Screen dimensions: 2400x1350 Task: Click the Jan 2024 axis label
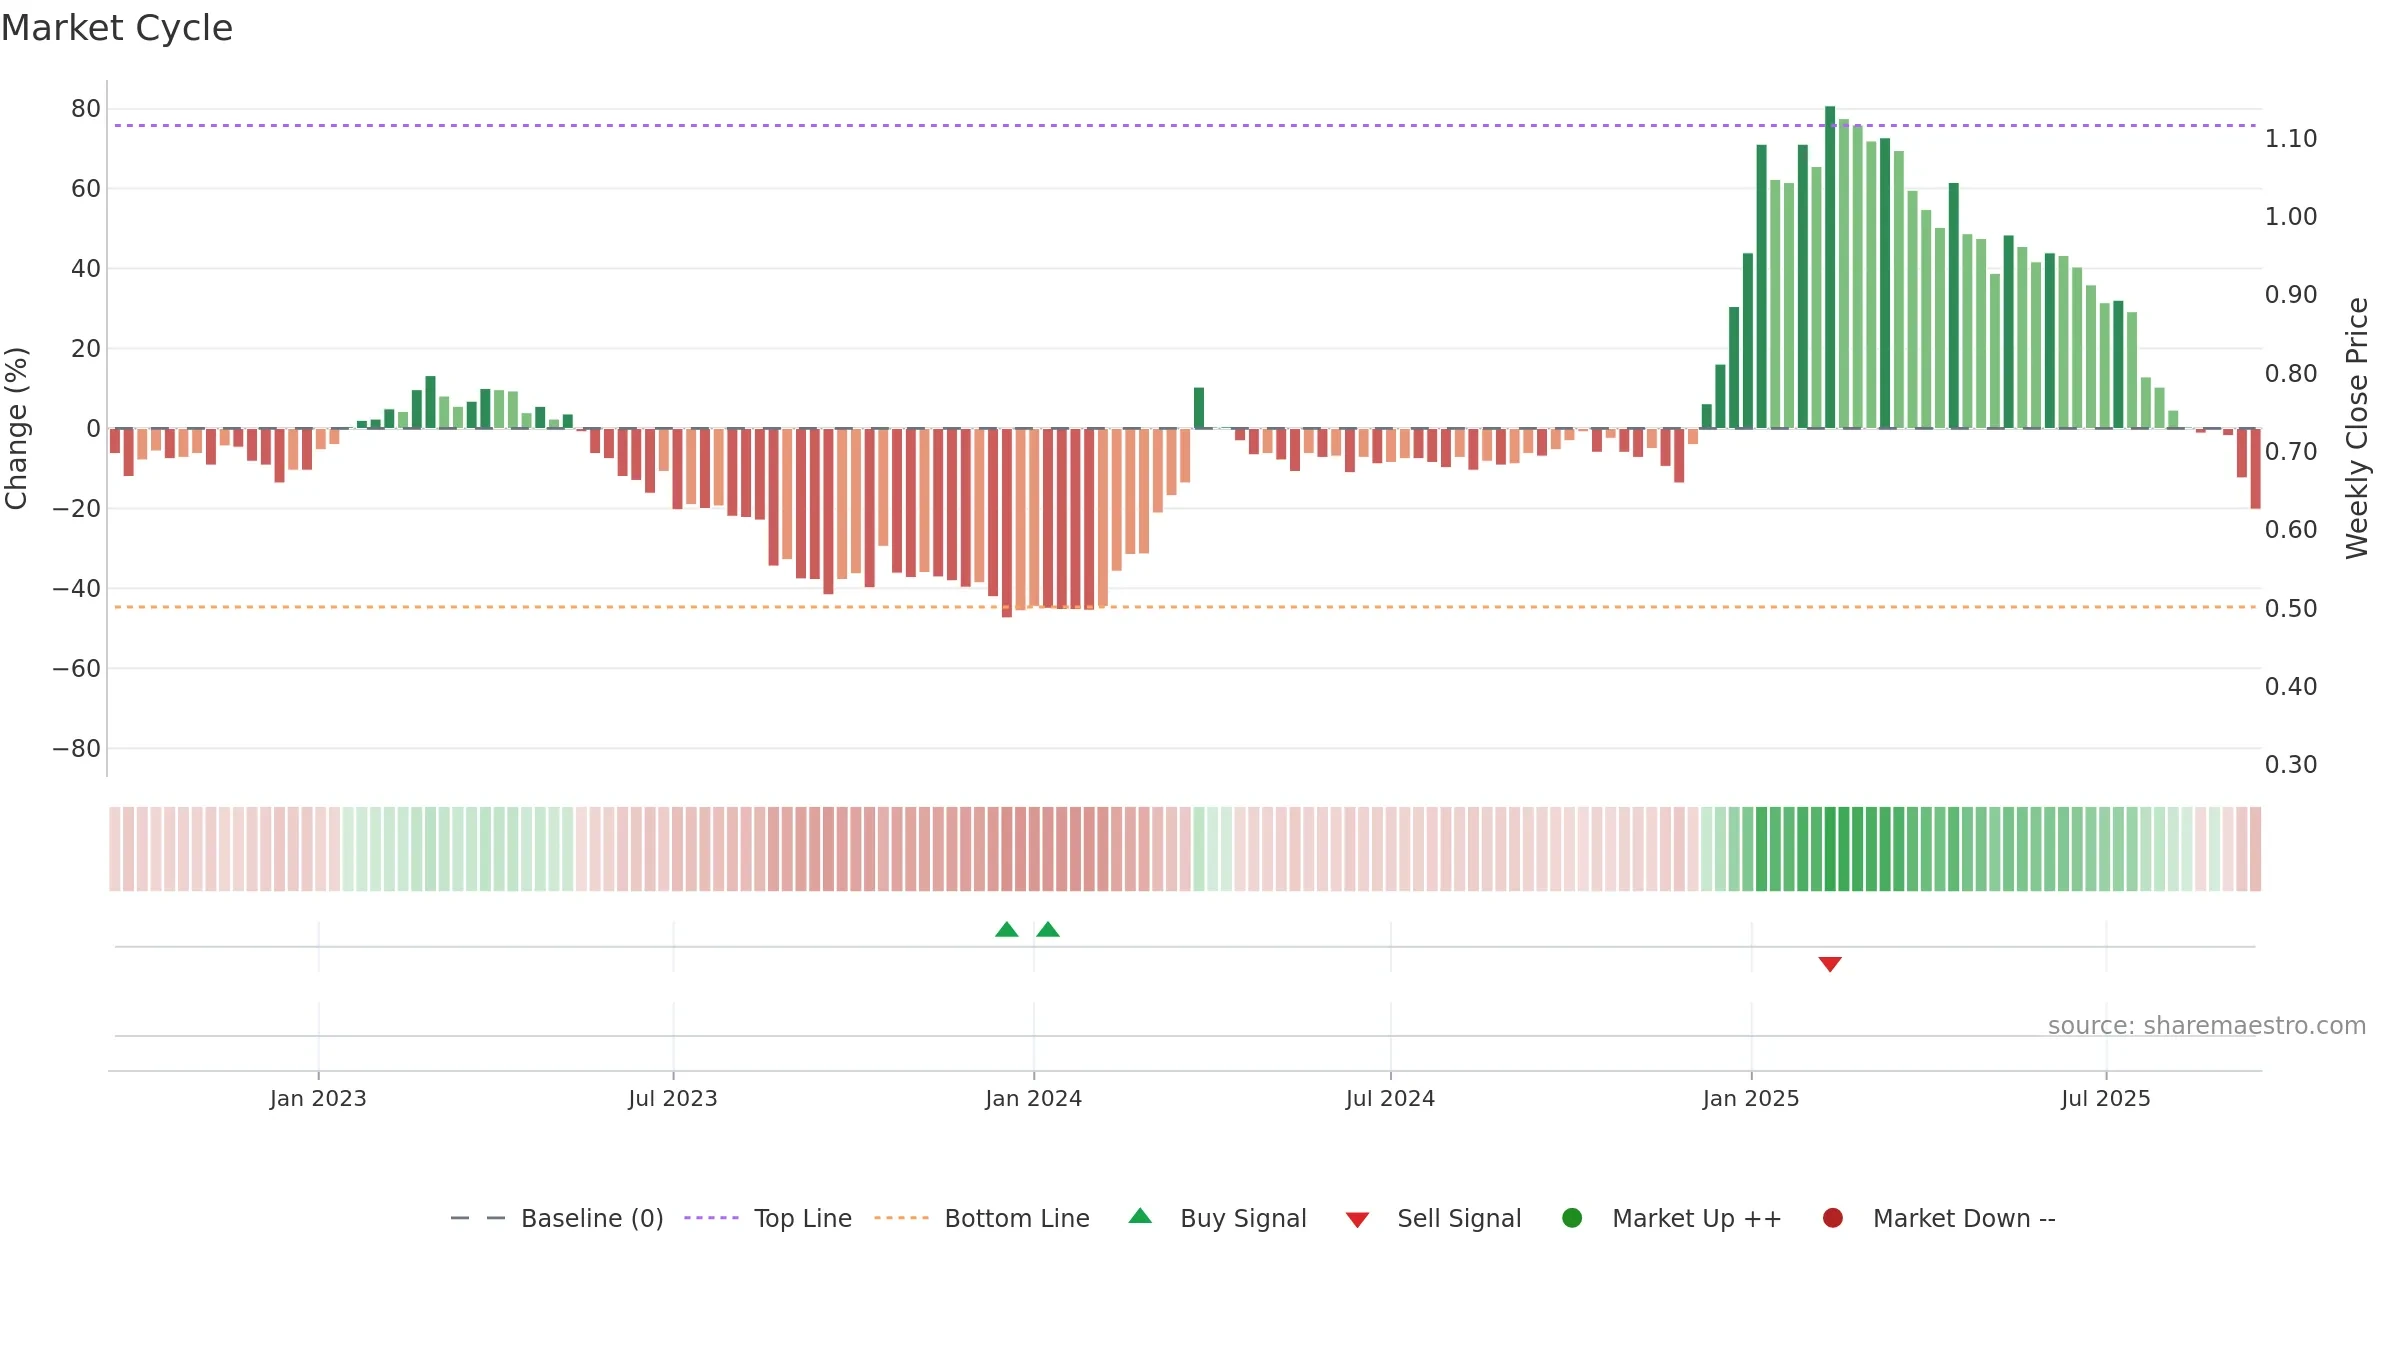[x=1033, y=1098]
